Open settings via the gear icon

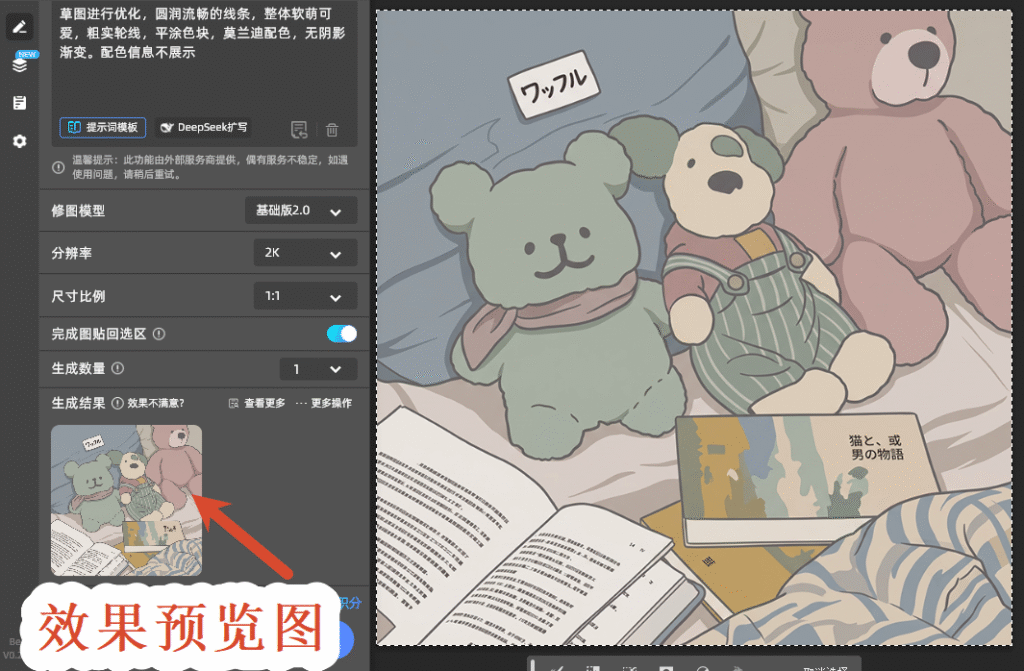point(20,141)
